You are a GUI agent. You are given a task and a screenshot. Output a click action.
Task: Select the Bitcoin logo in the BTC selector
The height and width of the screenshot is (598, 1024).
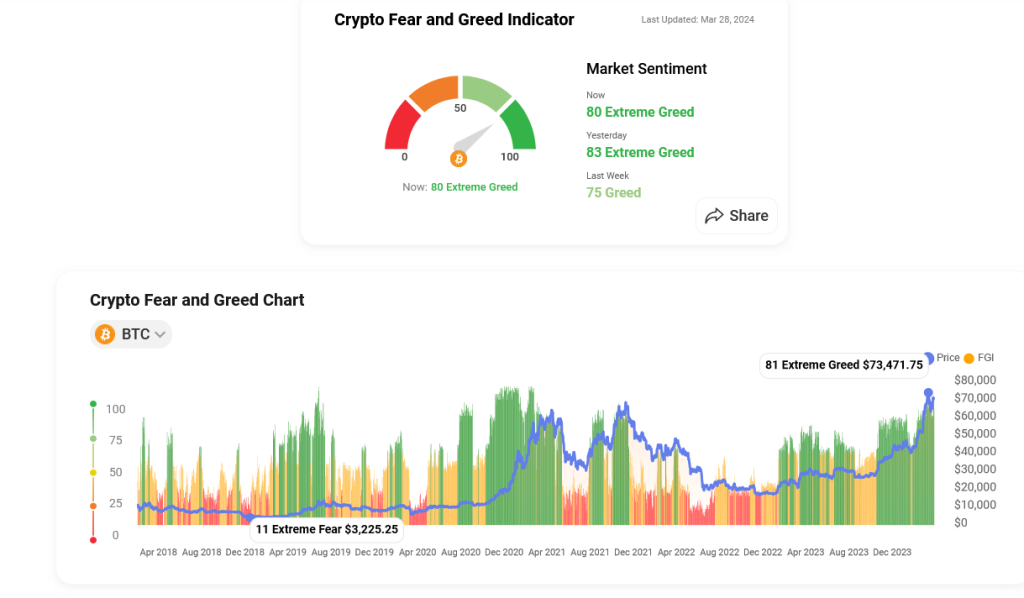[104, 334]
